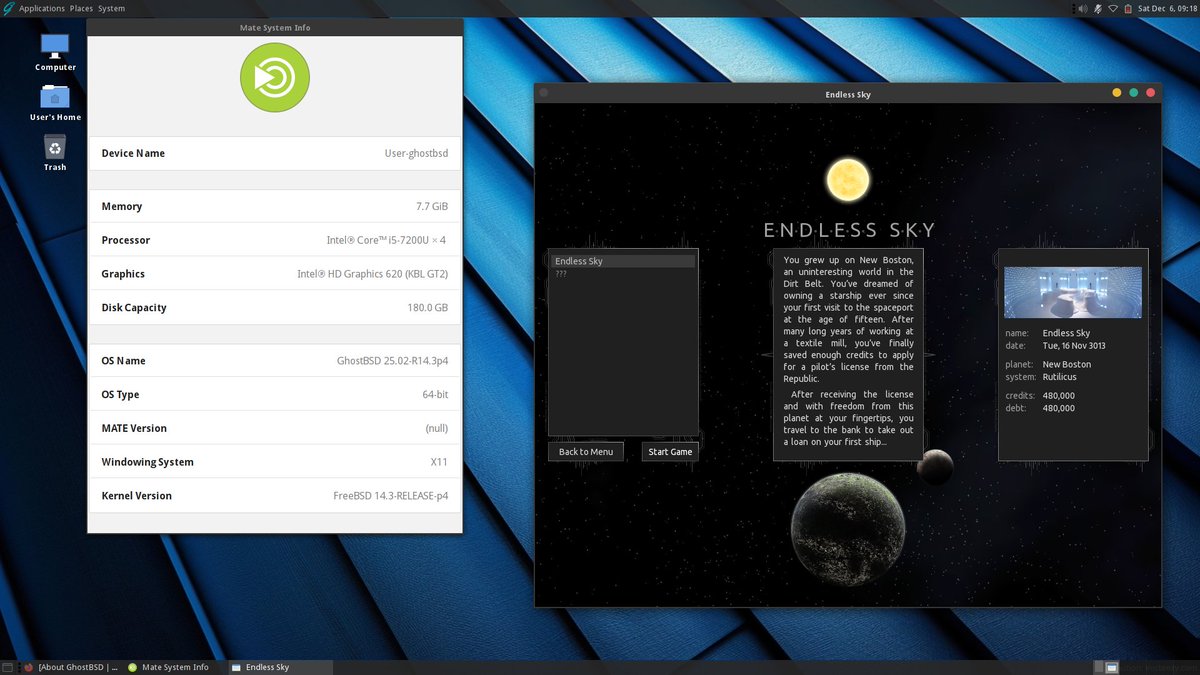Switch to first workspace in pager
The image size is (1200, 675).
pyautogui.click(x=1099, y=667)
